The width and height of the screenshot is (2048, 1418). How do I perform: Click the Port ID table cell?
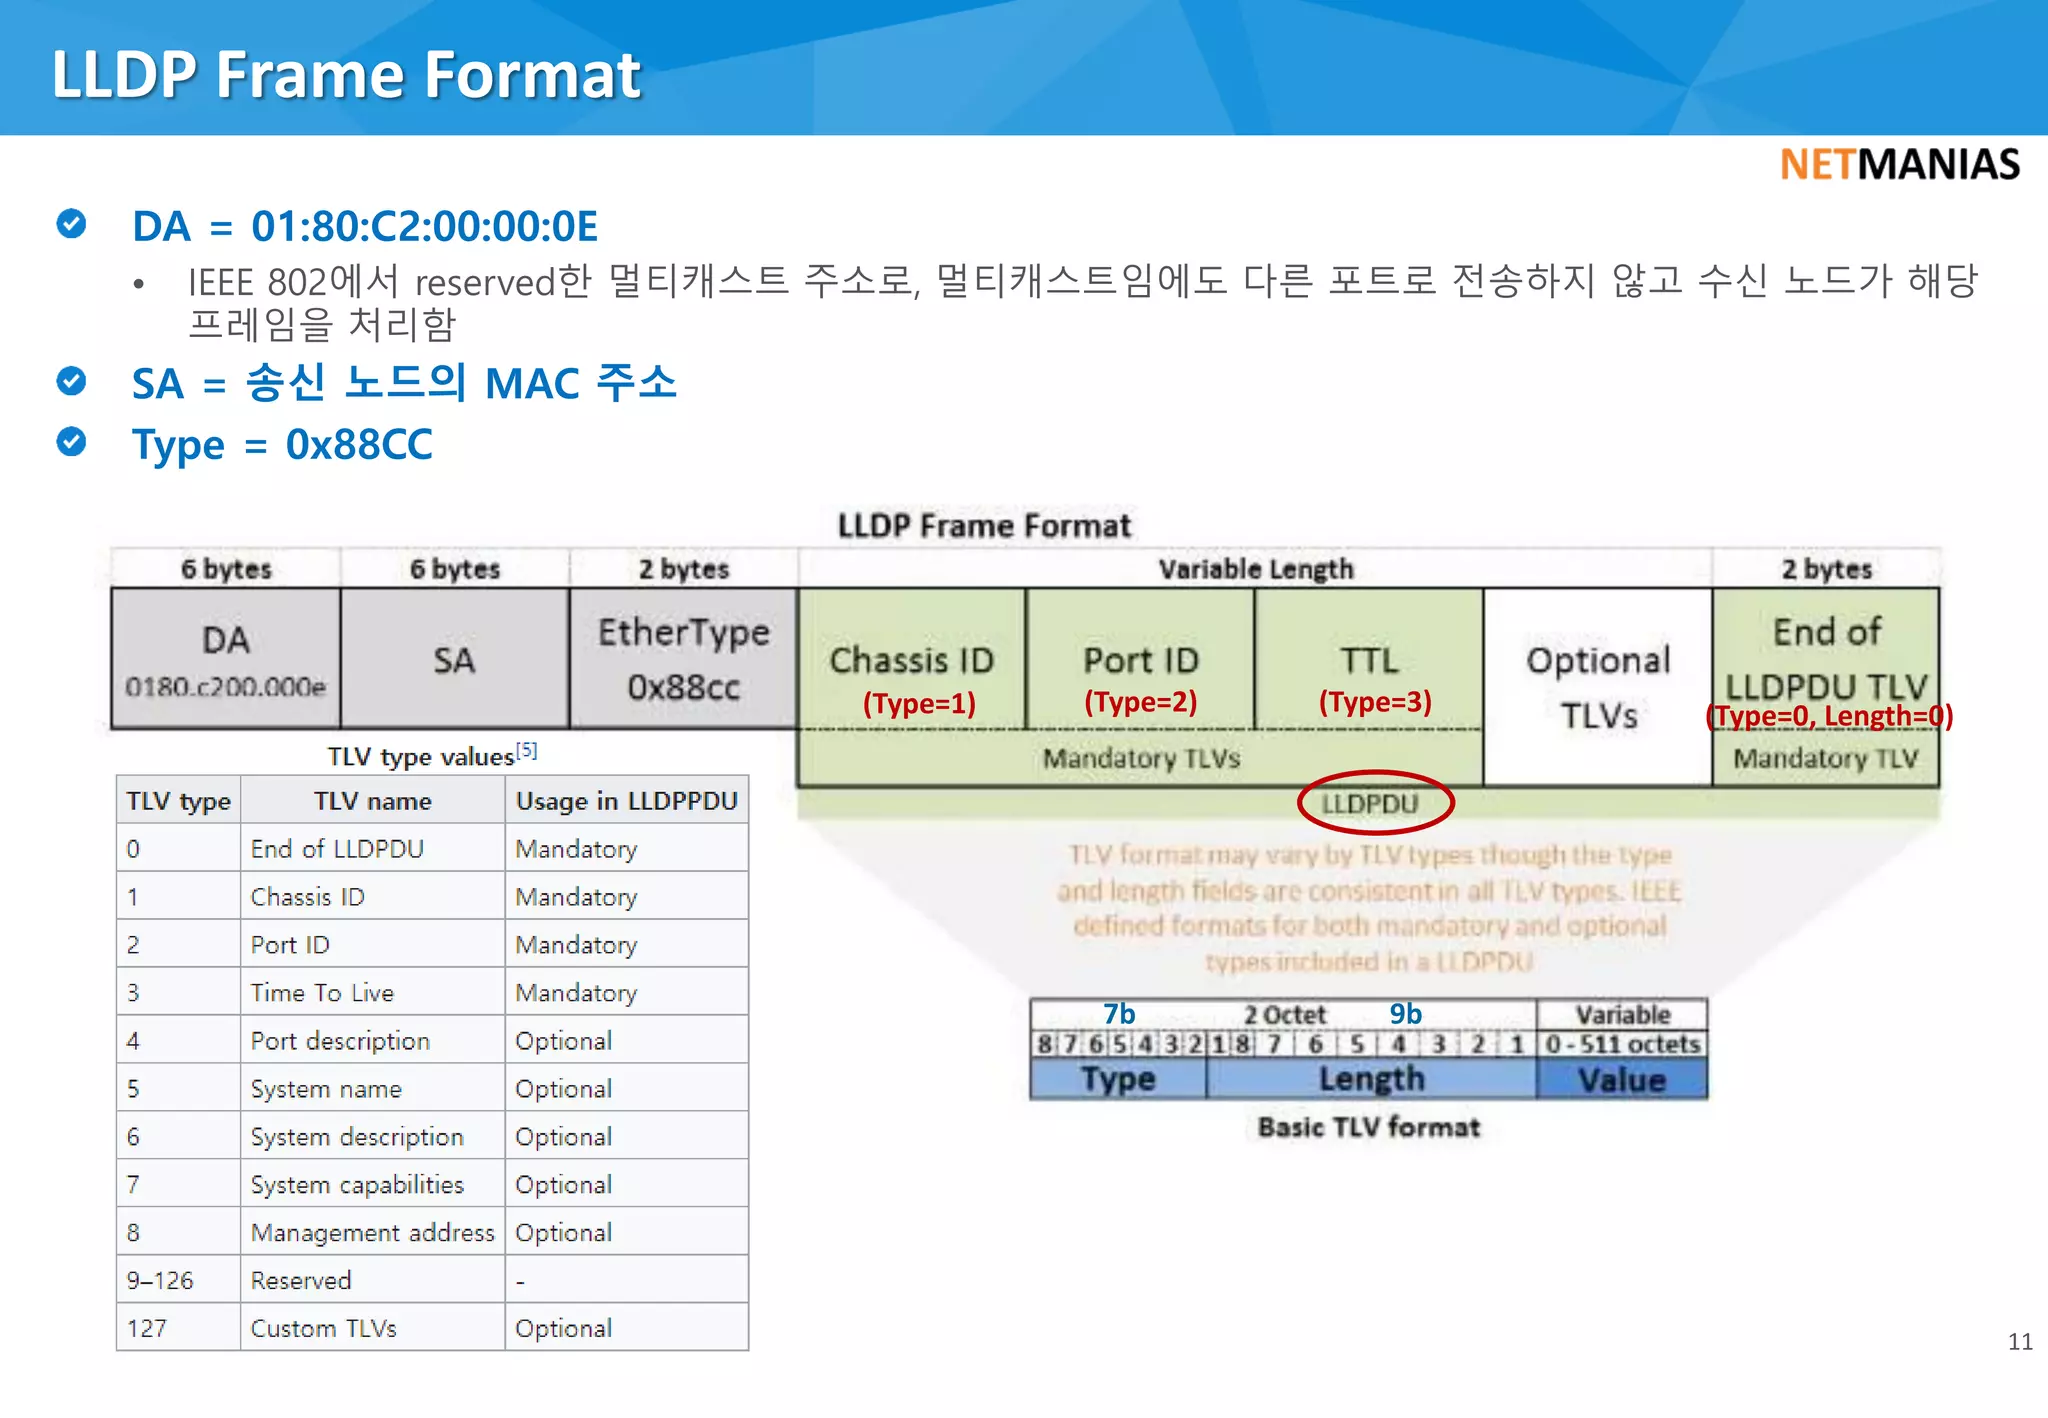(x=373, y=945)
